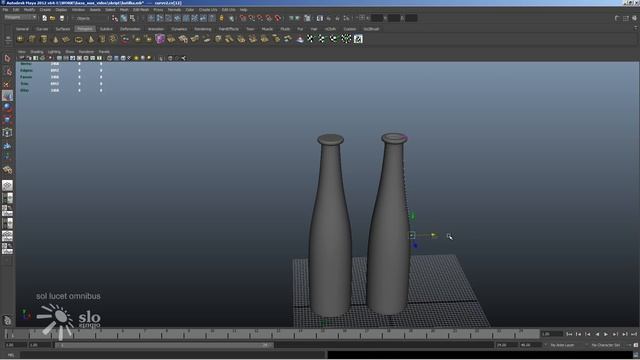
Task: Click the current frame field
Action: [551, 334]
